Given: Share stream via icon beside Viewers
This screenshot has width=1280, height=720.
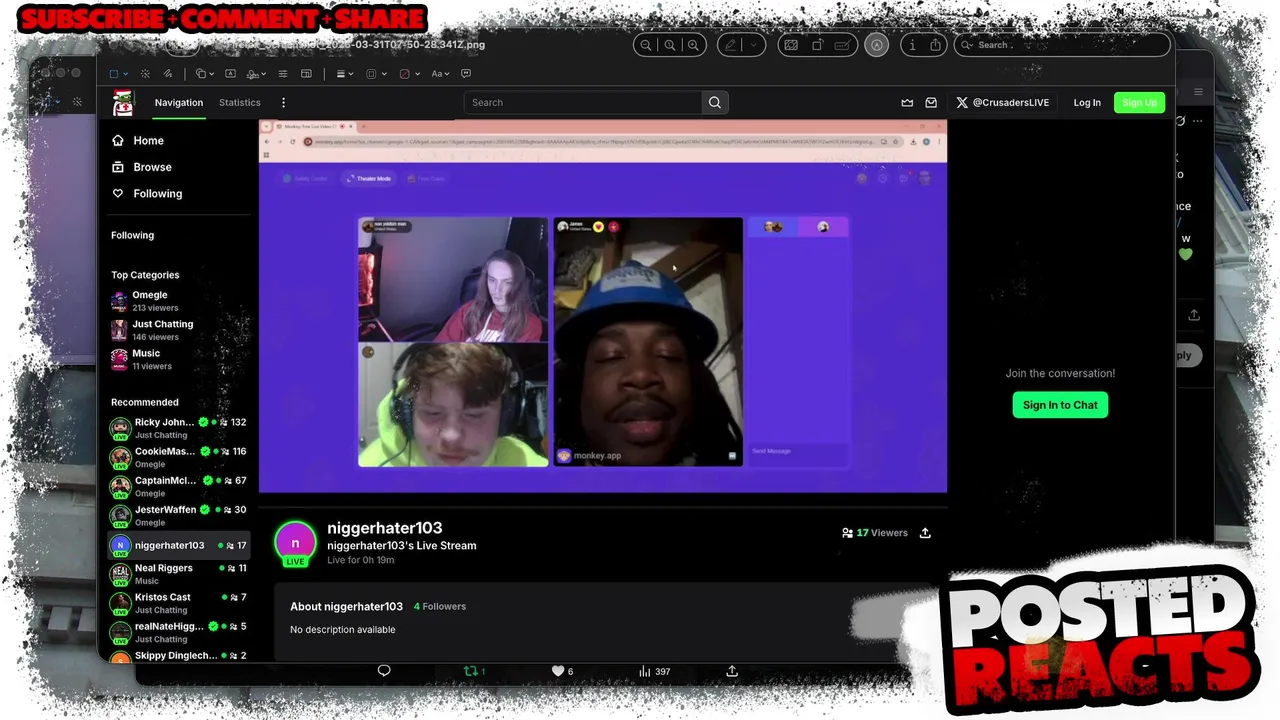Looking at the screenshot, I should click(x=925, y=533).
